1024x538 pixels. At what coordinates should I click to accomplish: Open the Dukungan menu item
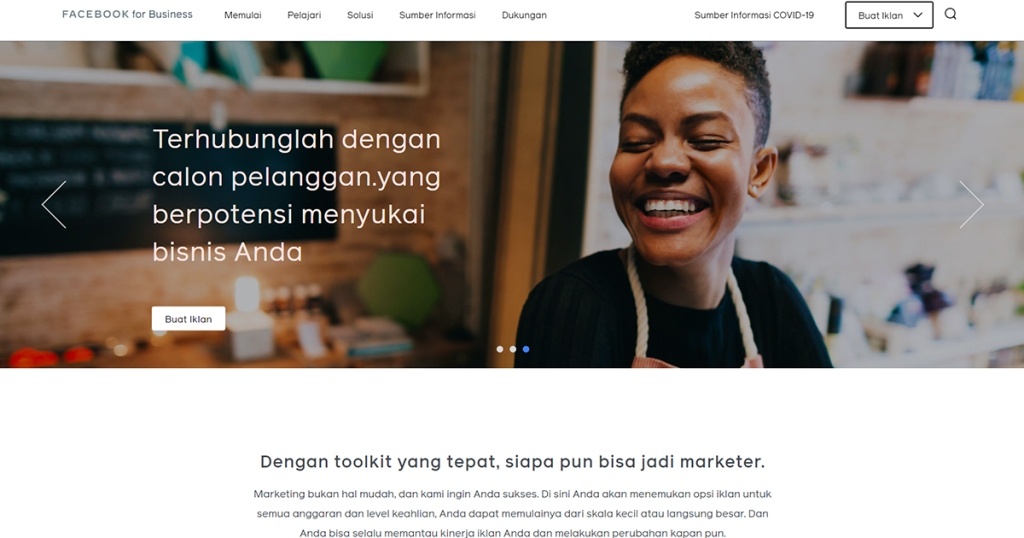click(x=524, y=15)
